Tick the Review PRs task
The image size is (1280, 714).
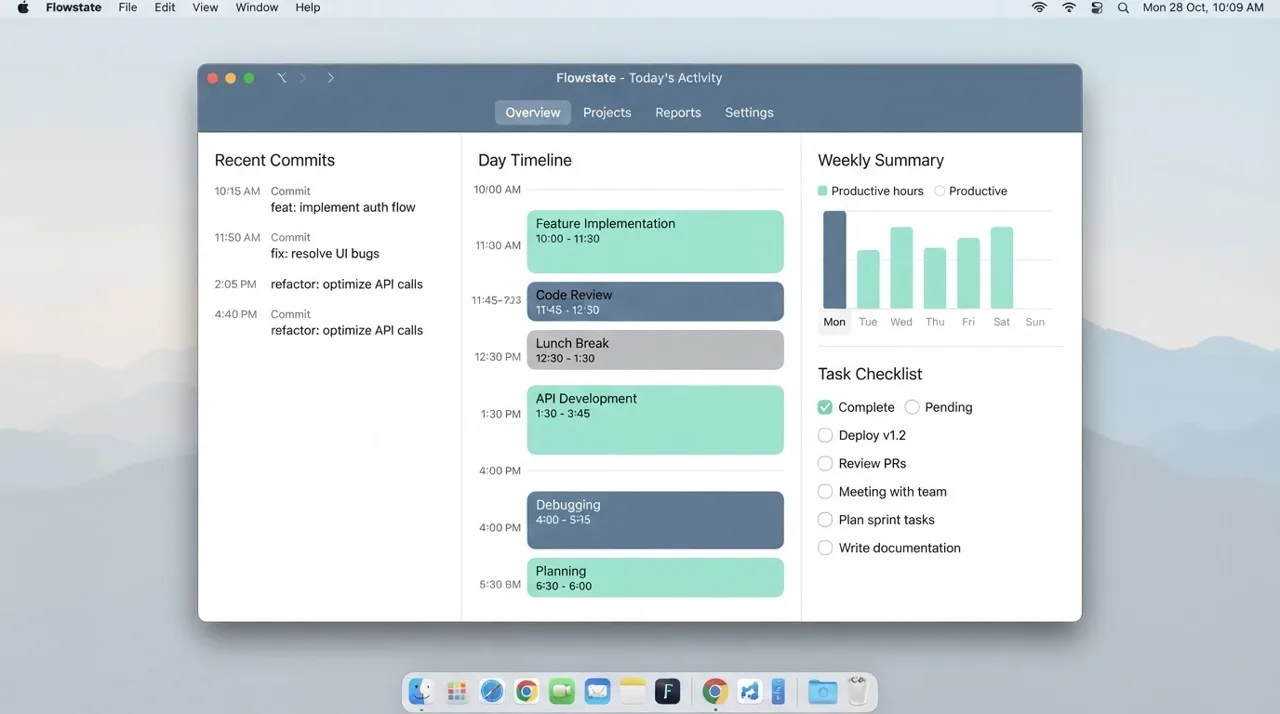click(x=825, y=463)
